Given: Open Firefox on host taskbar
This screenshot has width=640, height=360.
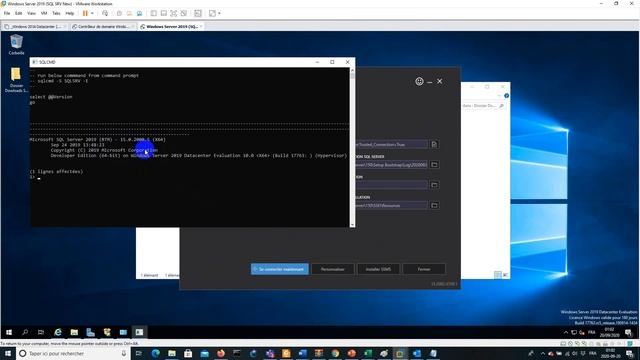Looking at the screenshot, I should click(221, 353).
